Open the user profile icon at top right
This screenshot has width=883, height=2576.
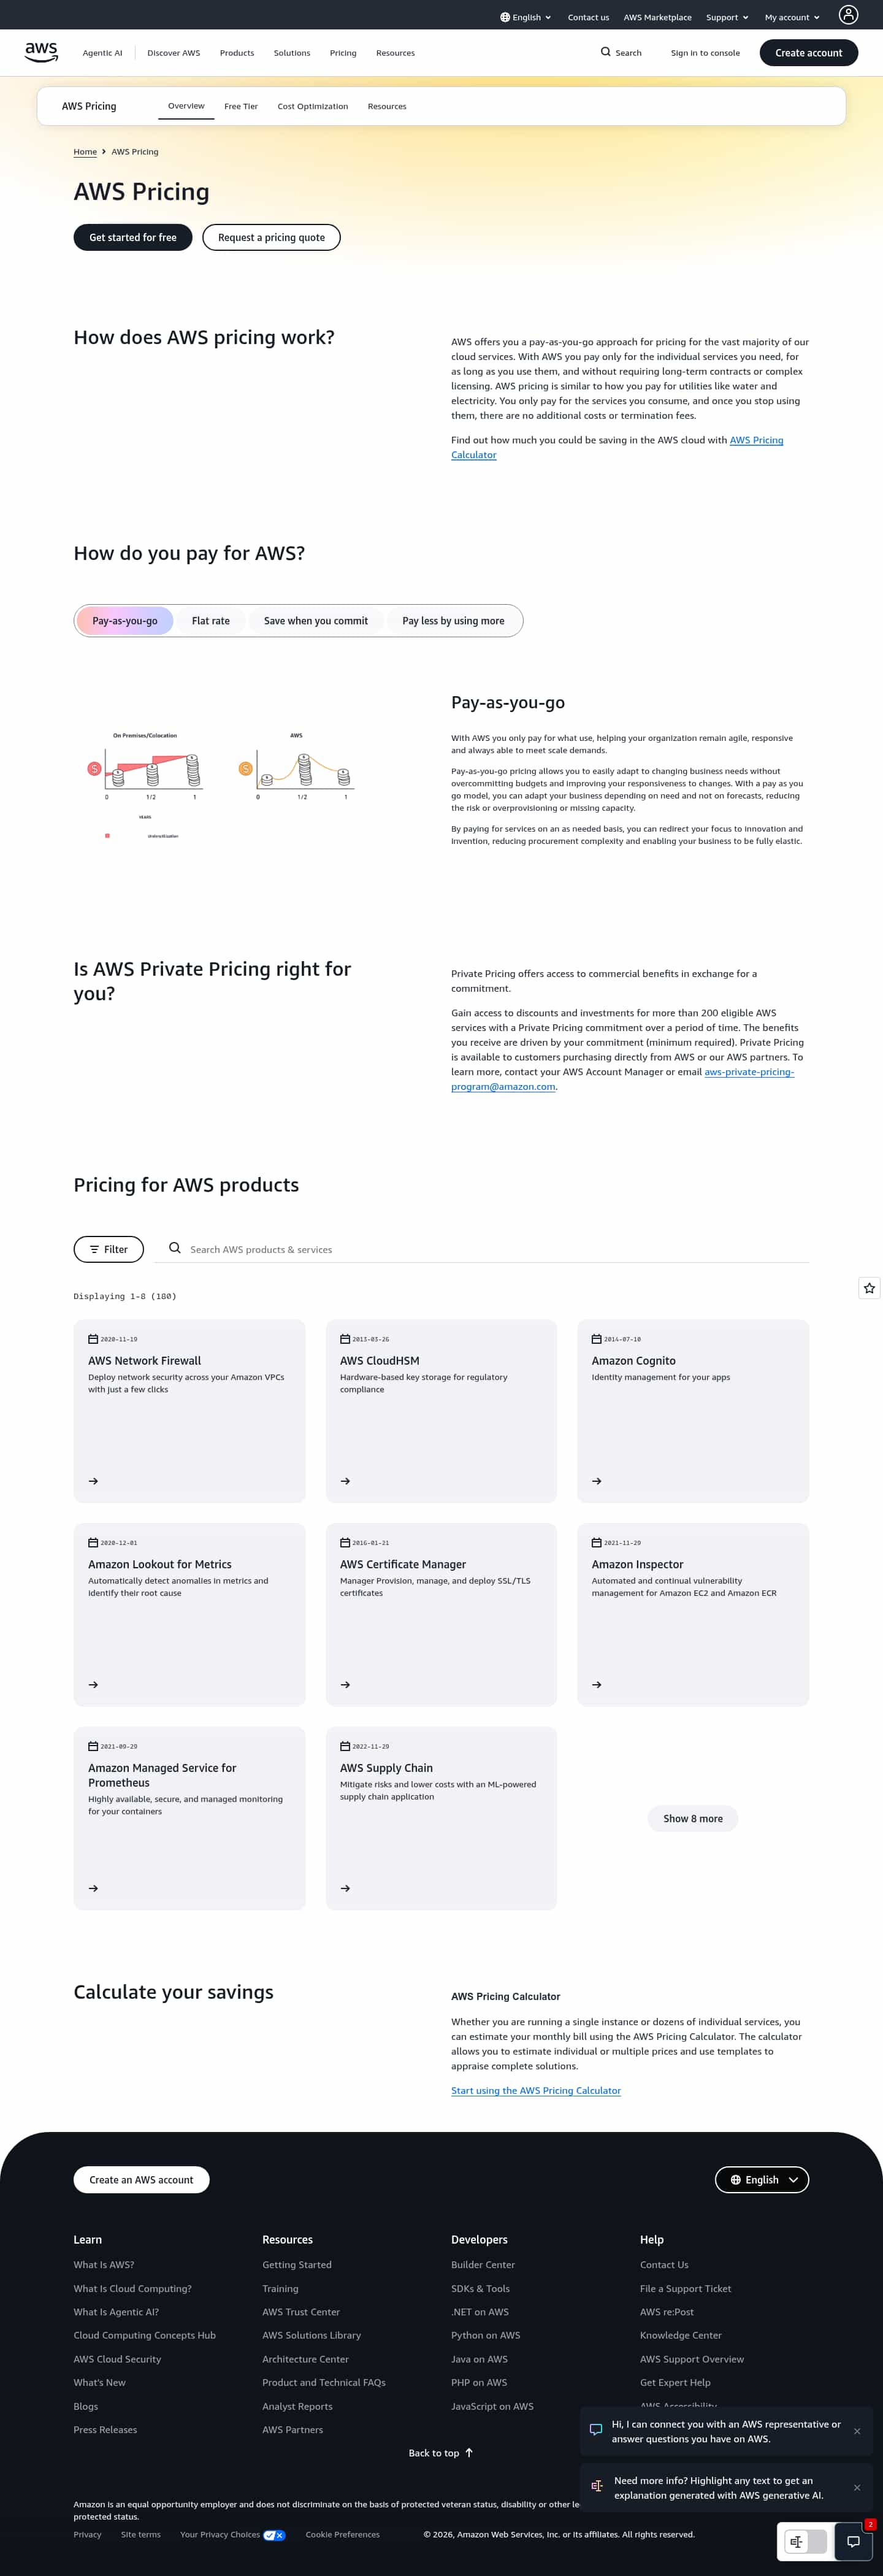[848, 15]
